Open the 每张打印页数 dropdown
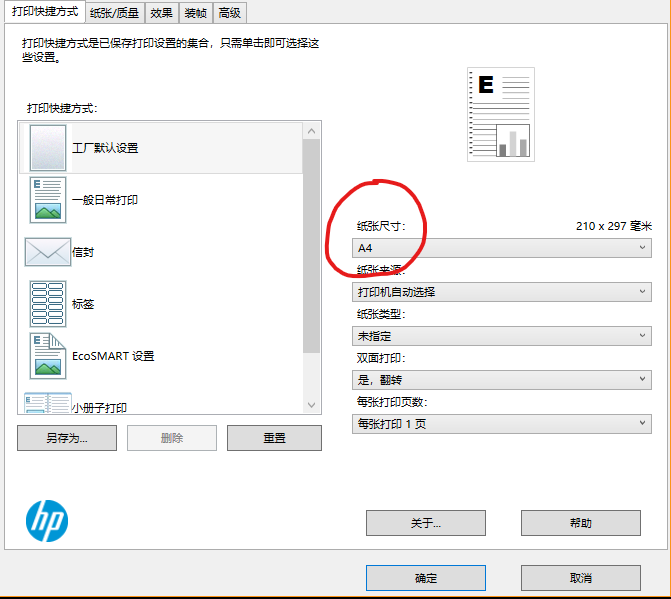This screenshot has width=671, height=599. pyautogui.click(x=501, y=424)
